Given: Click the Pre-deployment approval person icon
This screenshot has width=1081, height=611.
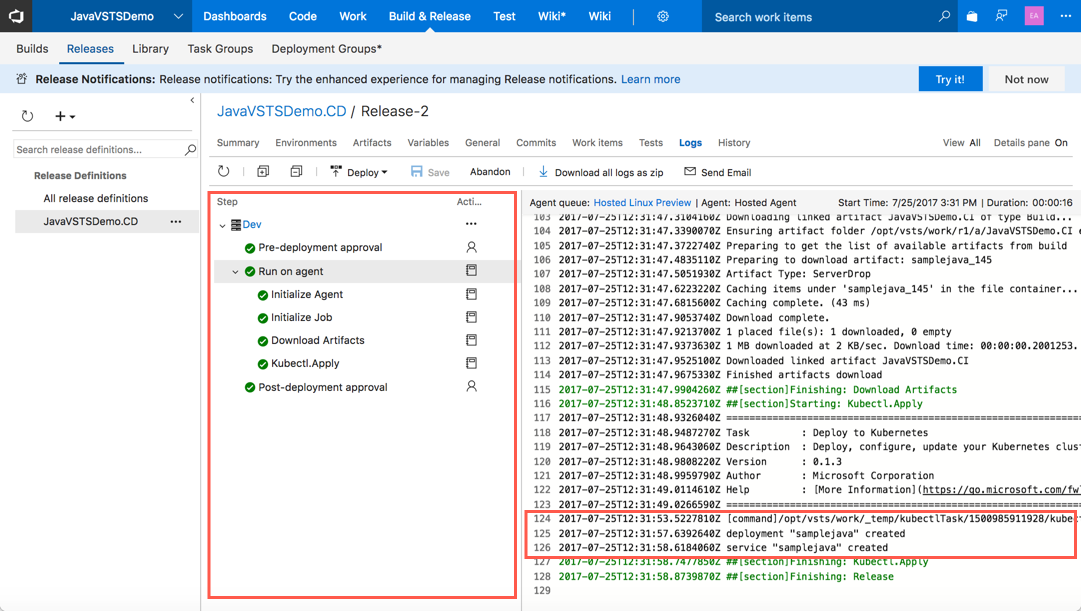Looking at the screenshot, I should (472, 247).
